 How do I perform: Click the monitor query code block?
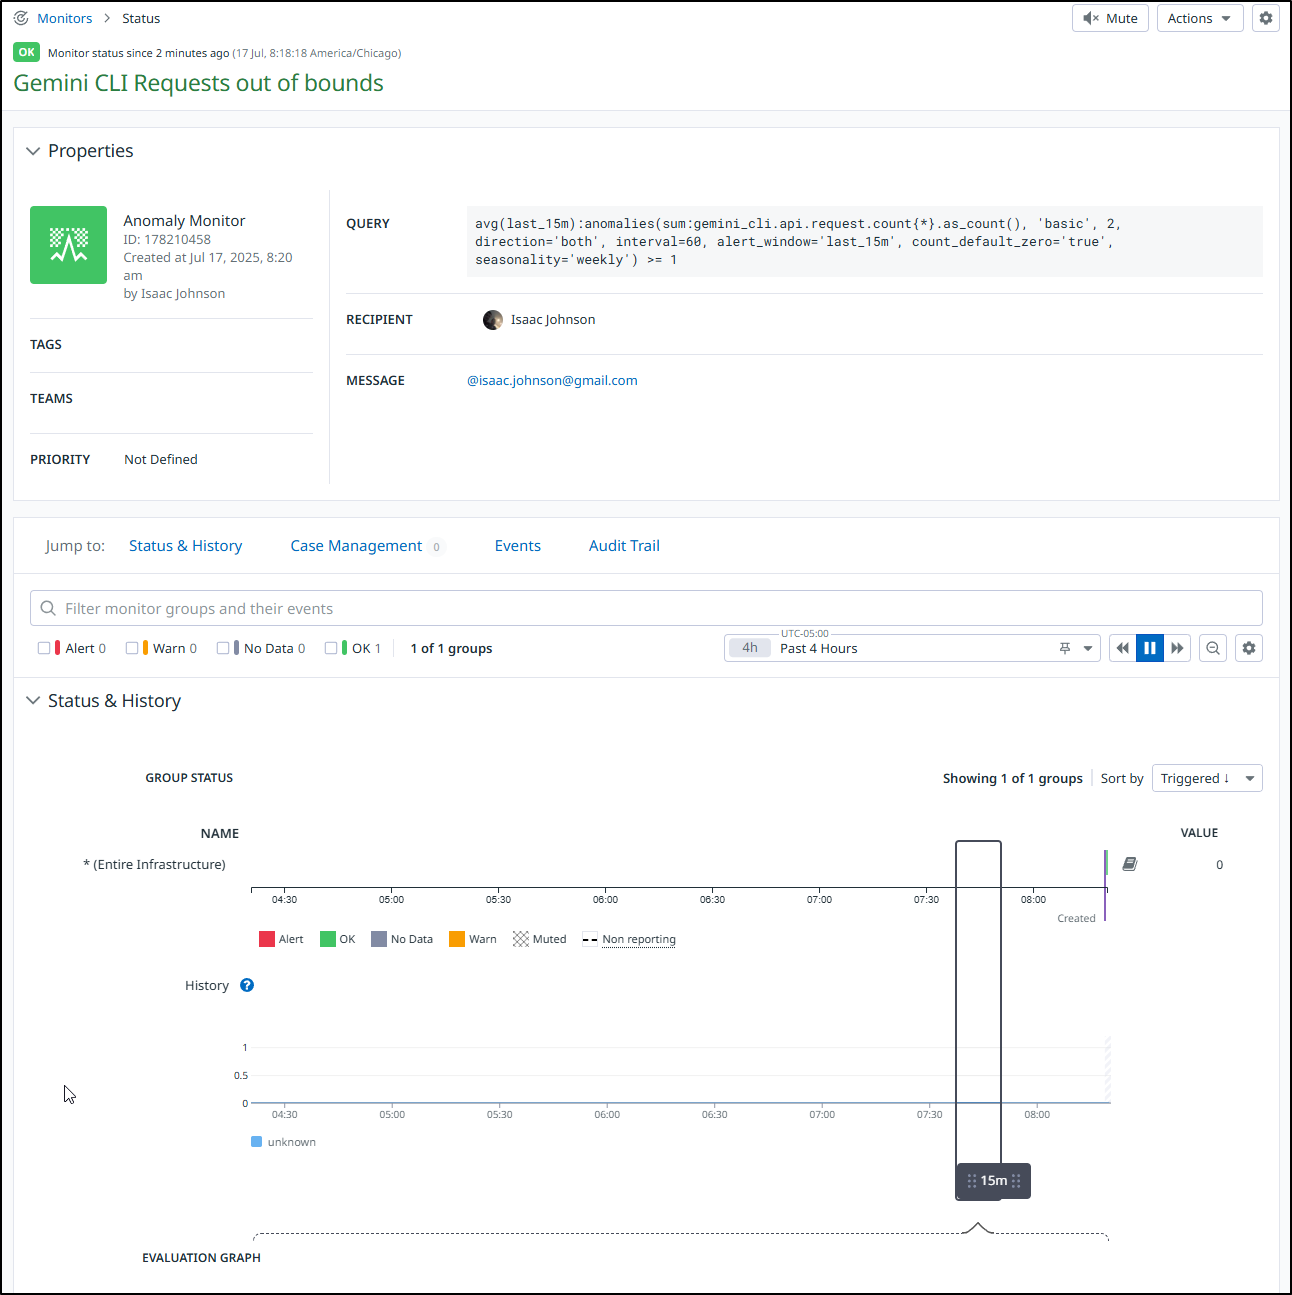tap(865, 241)
